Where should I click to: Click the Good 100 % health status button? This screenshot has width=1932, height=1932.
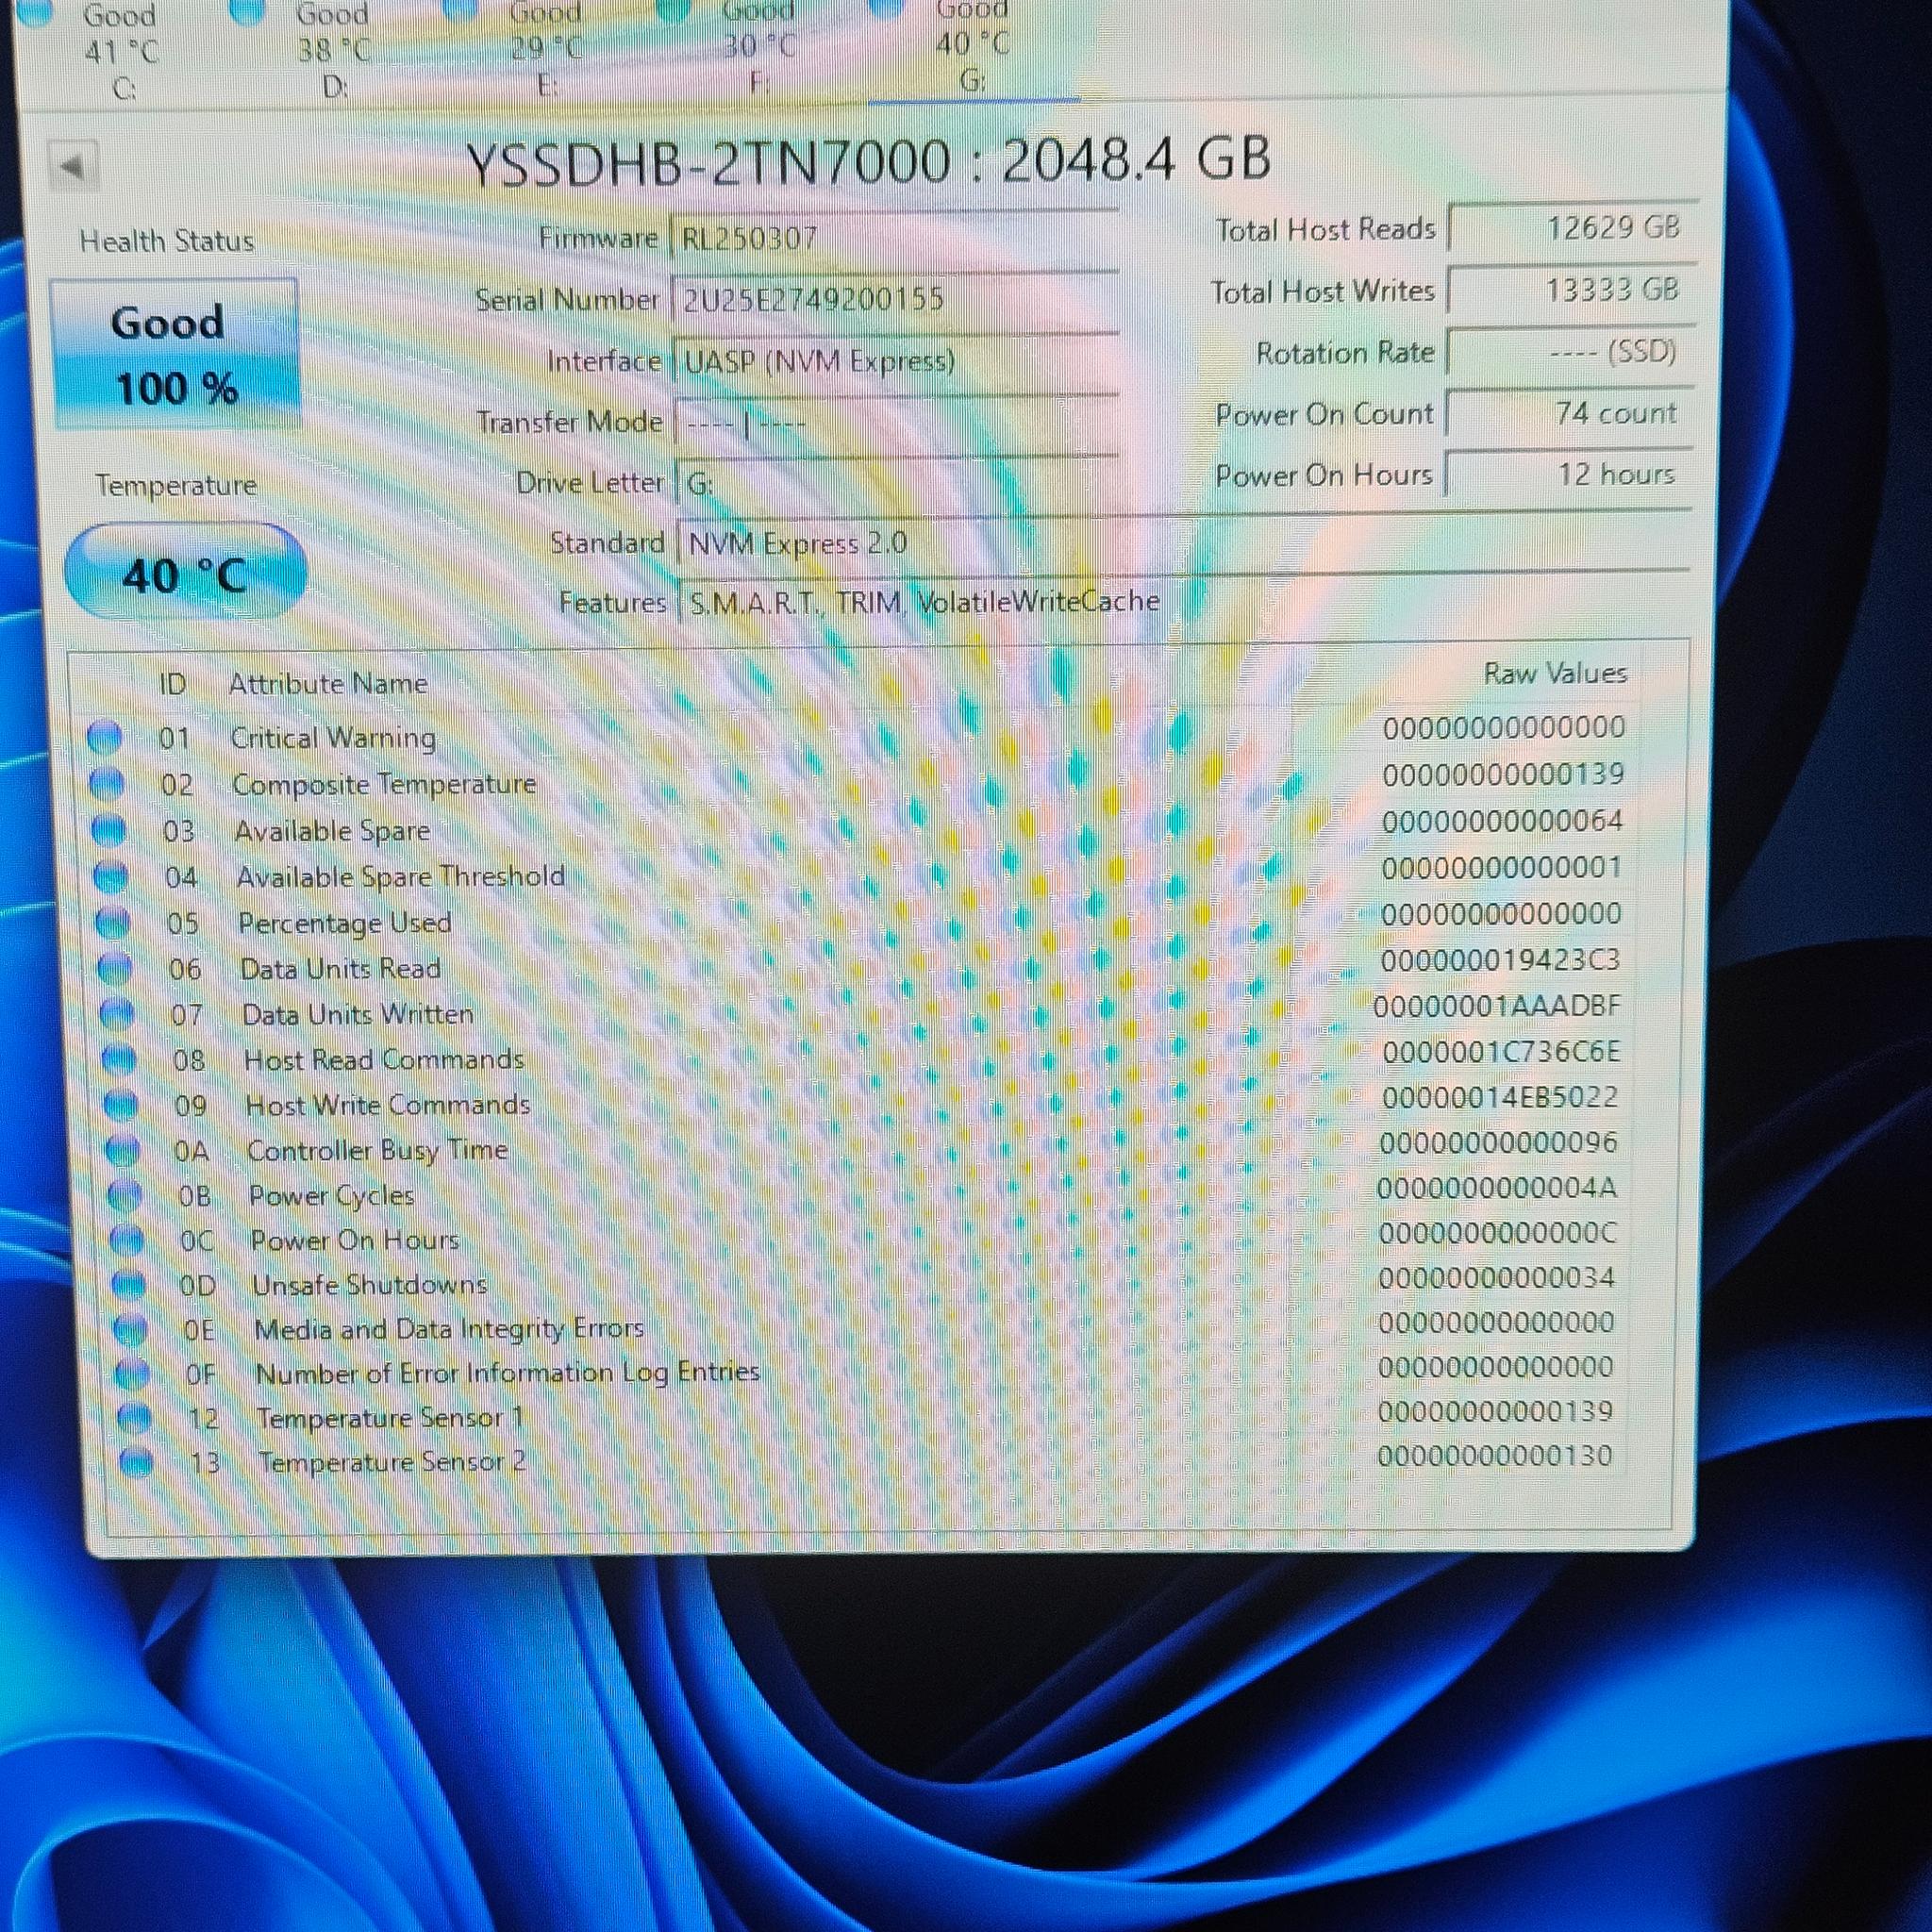[x=175, y=355]
